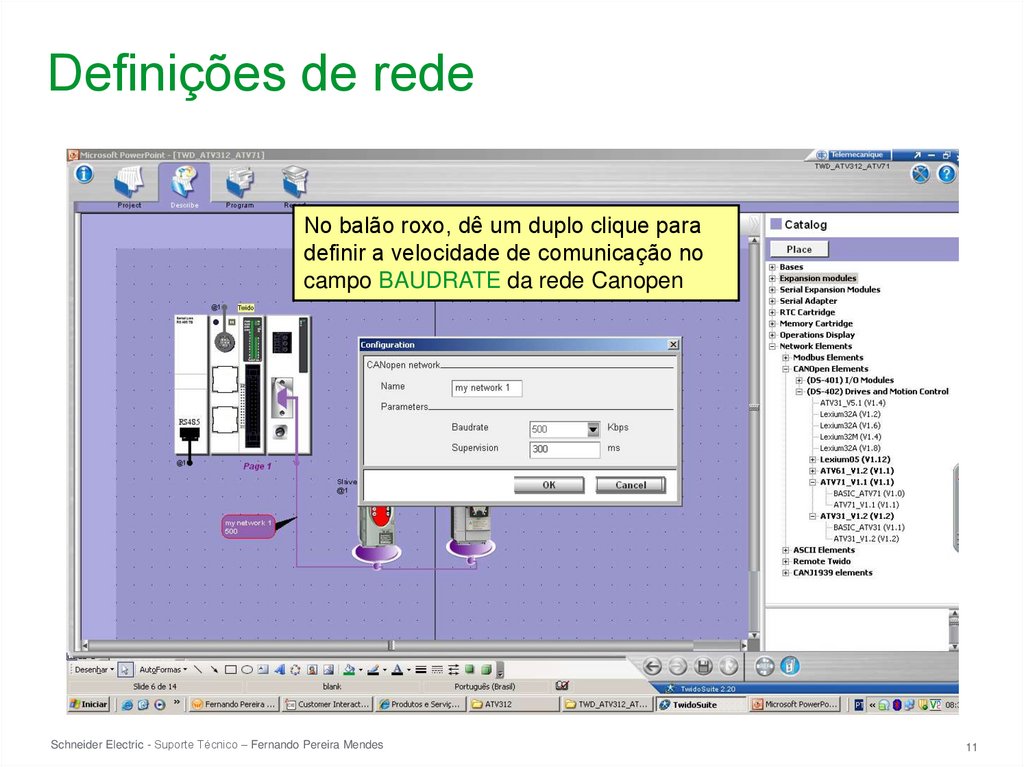The width and height of the screenshot is (1024, 767).
Task: Open the Baudrate dropdown
Action: pyautogui.click(x=593, y=429)
